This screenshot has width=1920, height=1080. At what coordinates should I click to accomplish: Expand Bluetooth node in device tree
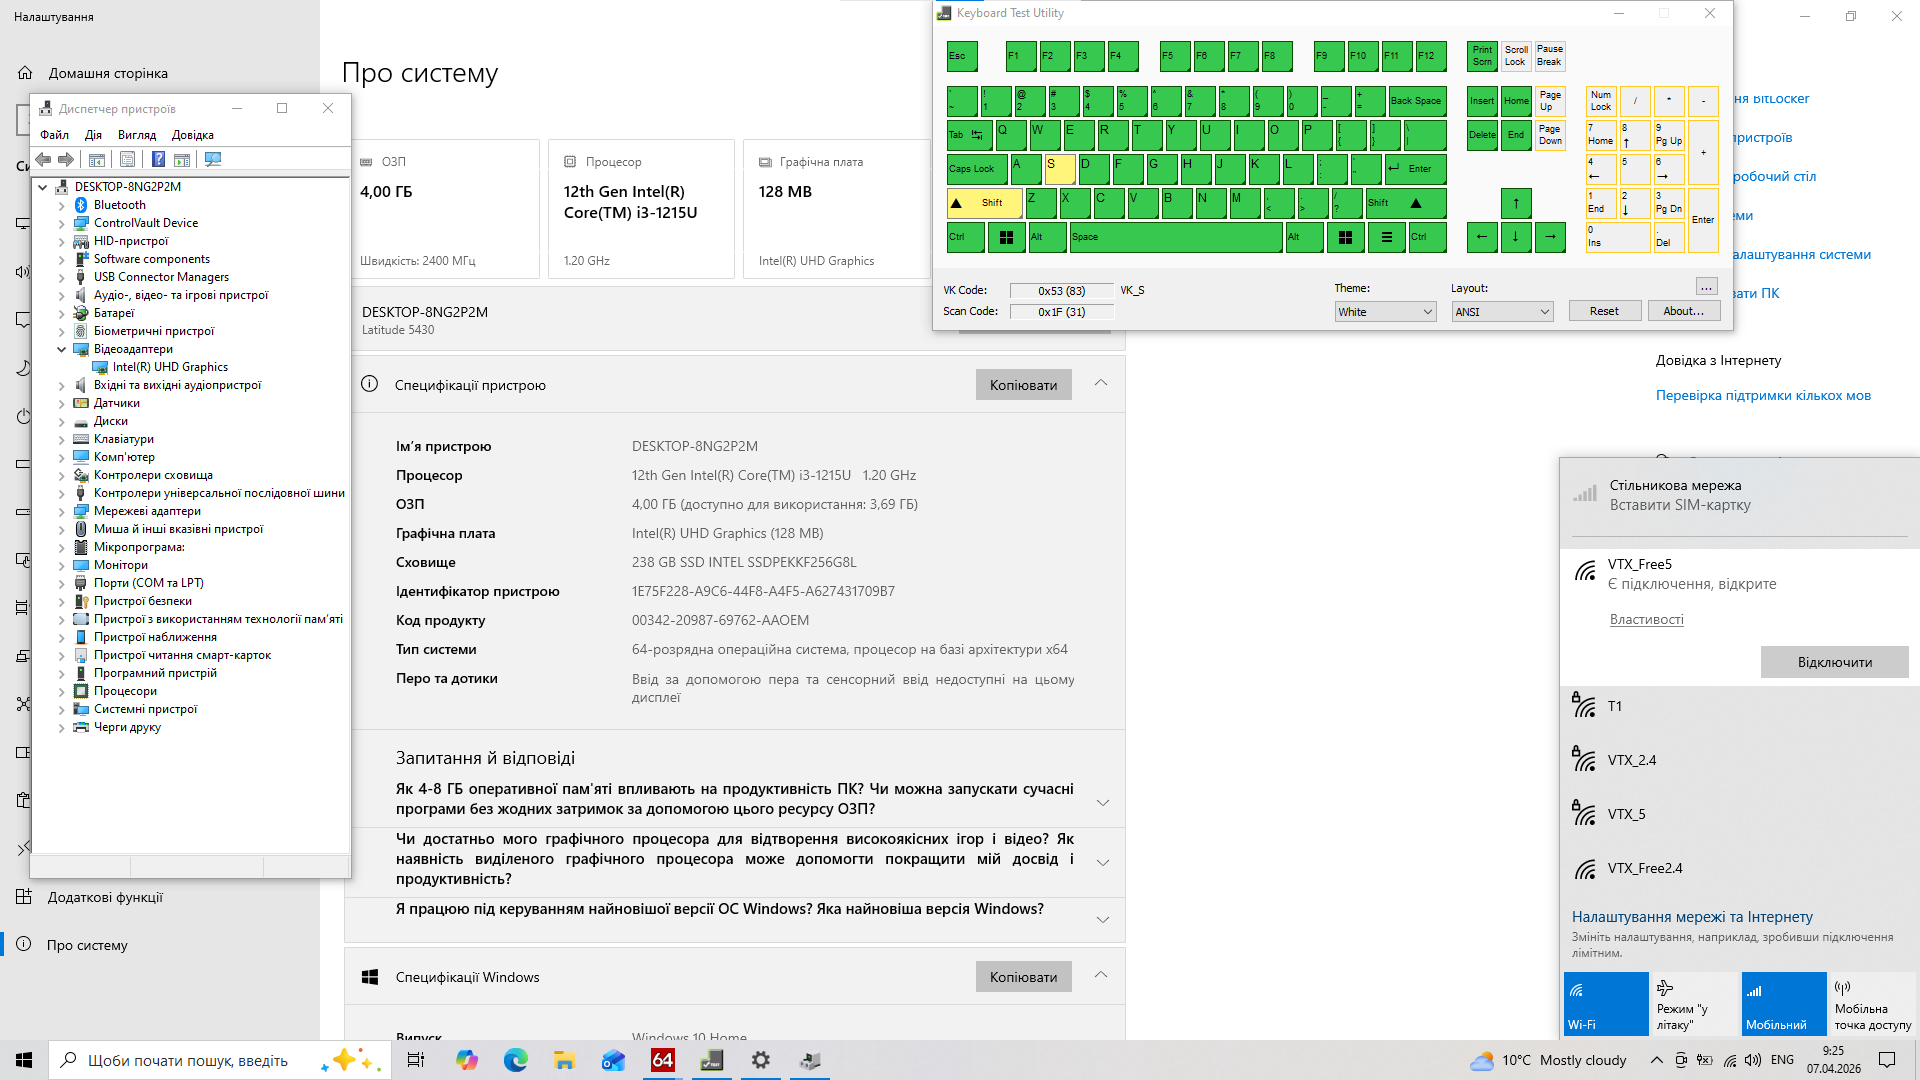click(x=62, y=205)
